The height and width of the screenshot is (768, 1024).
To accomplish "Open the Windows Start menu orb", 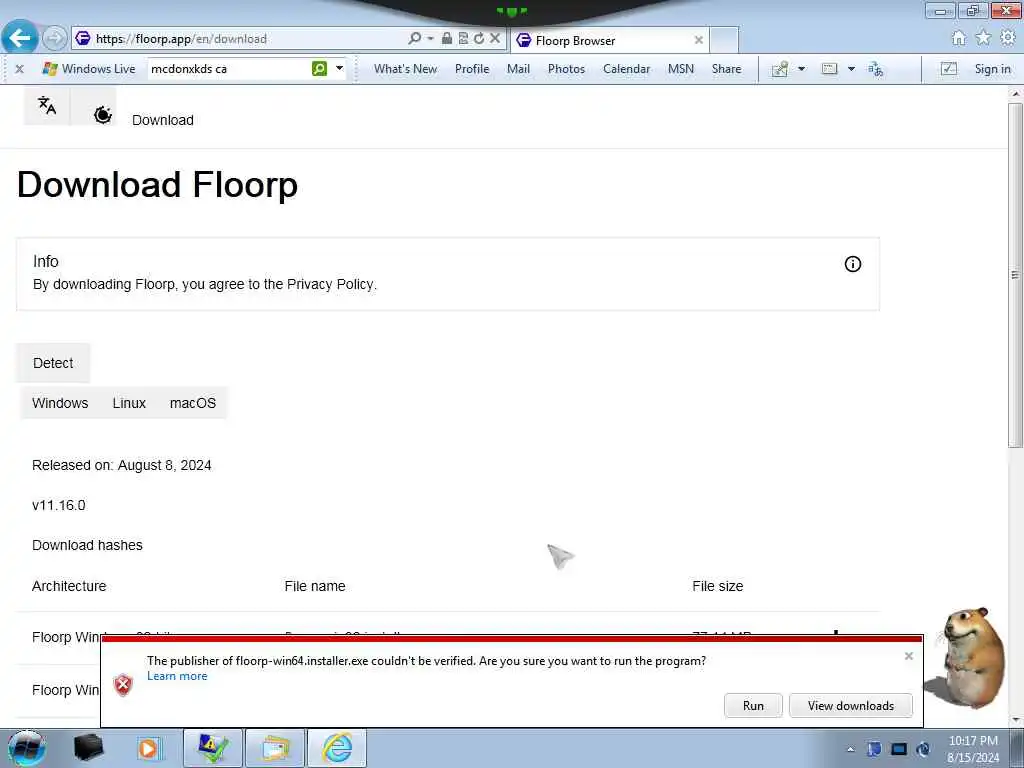I will tap(27, 748).
